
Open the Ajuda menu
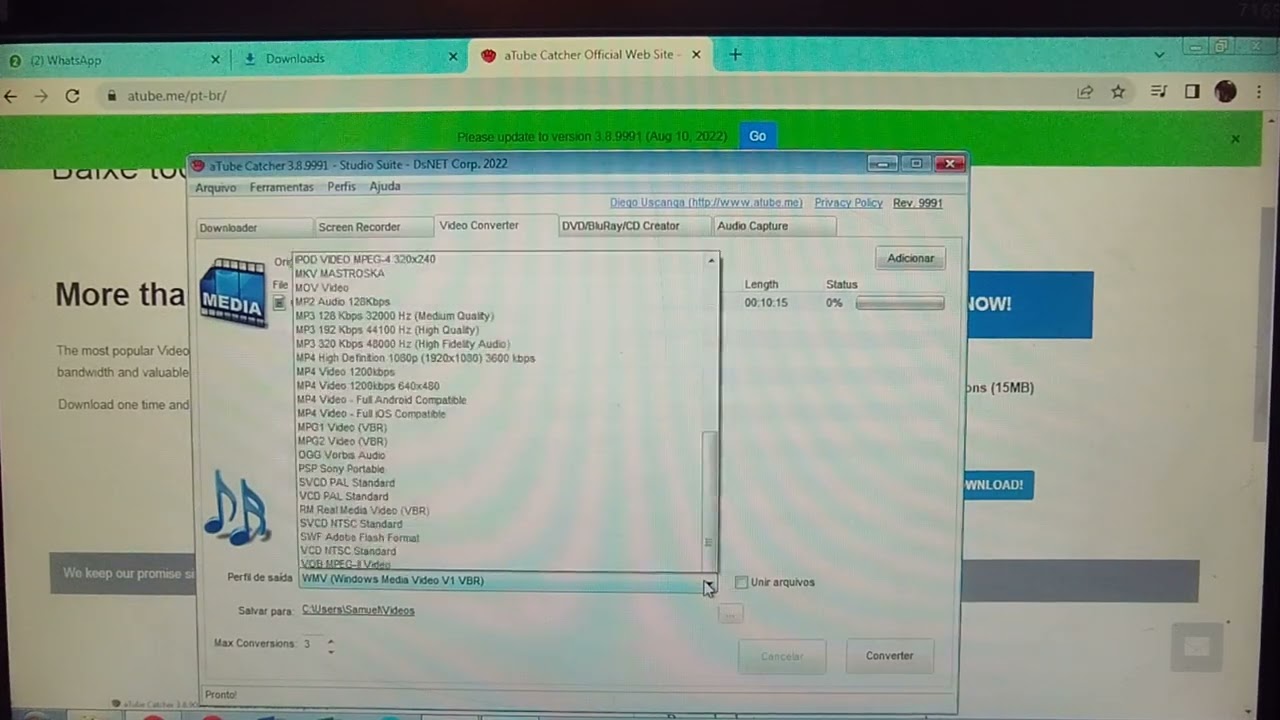click(x=385, y=186)
